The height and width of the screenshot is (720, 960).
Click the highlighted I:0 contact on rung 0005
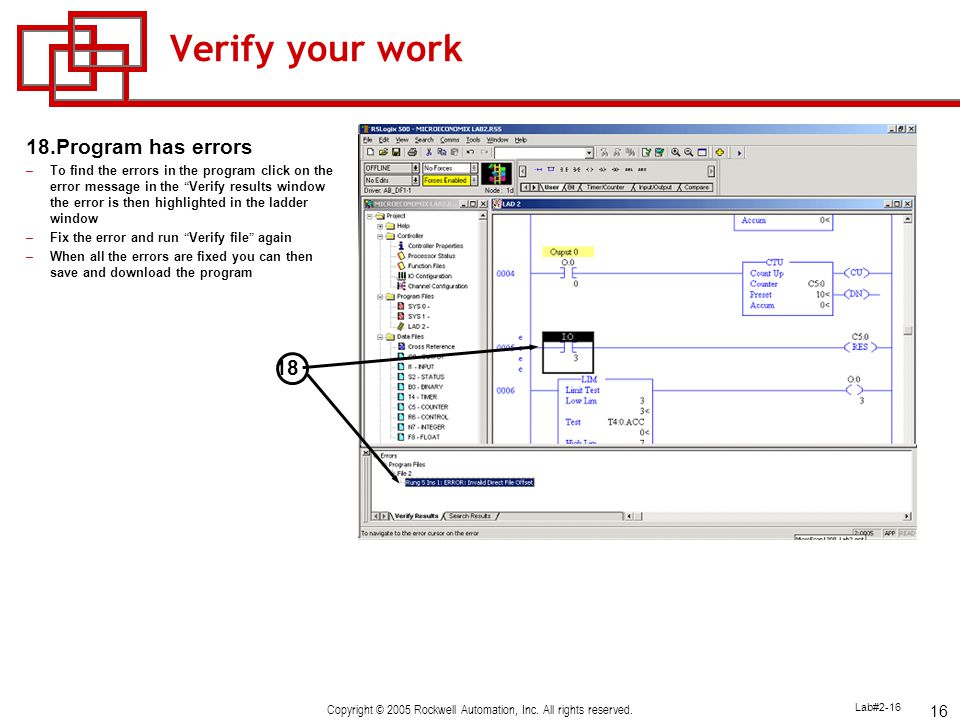point(568,352)
